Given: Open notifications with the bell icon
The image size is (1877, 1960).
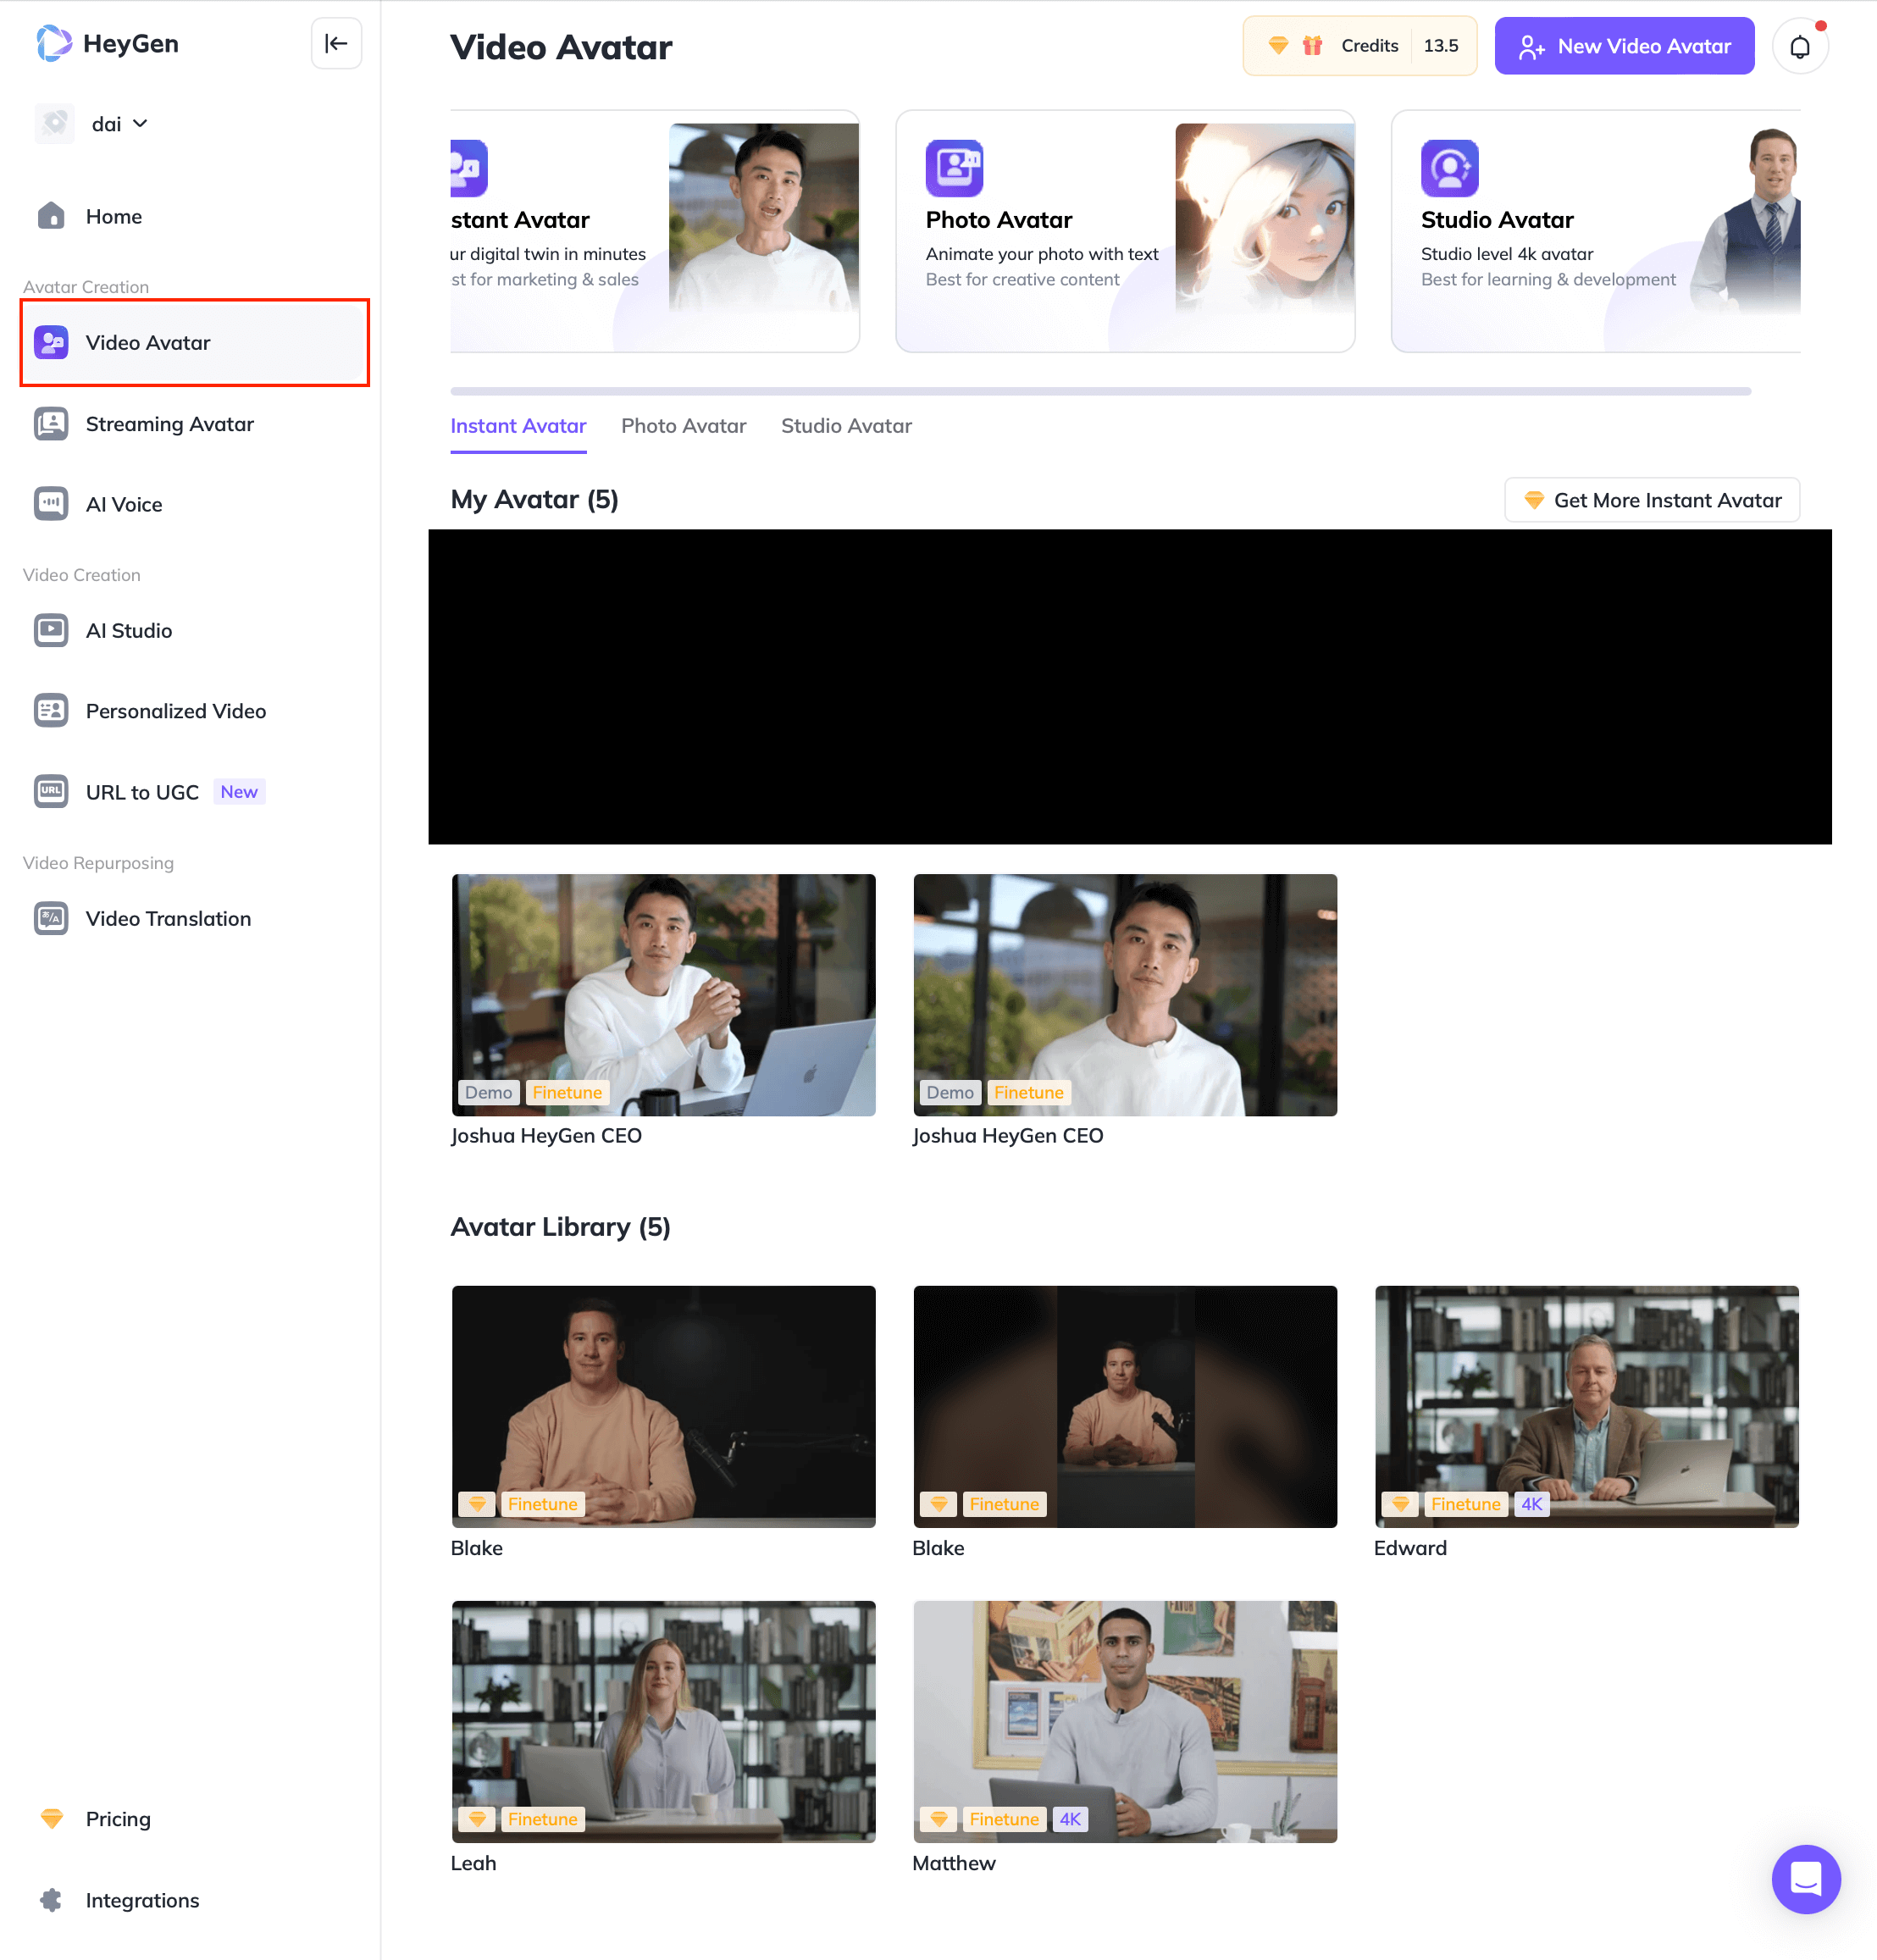Looking at the screenshot, I should point(1799,46).
